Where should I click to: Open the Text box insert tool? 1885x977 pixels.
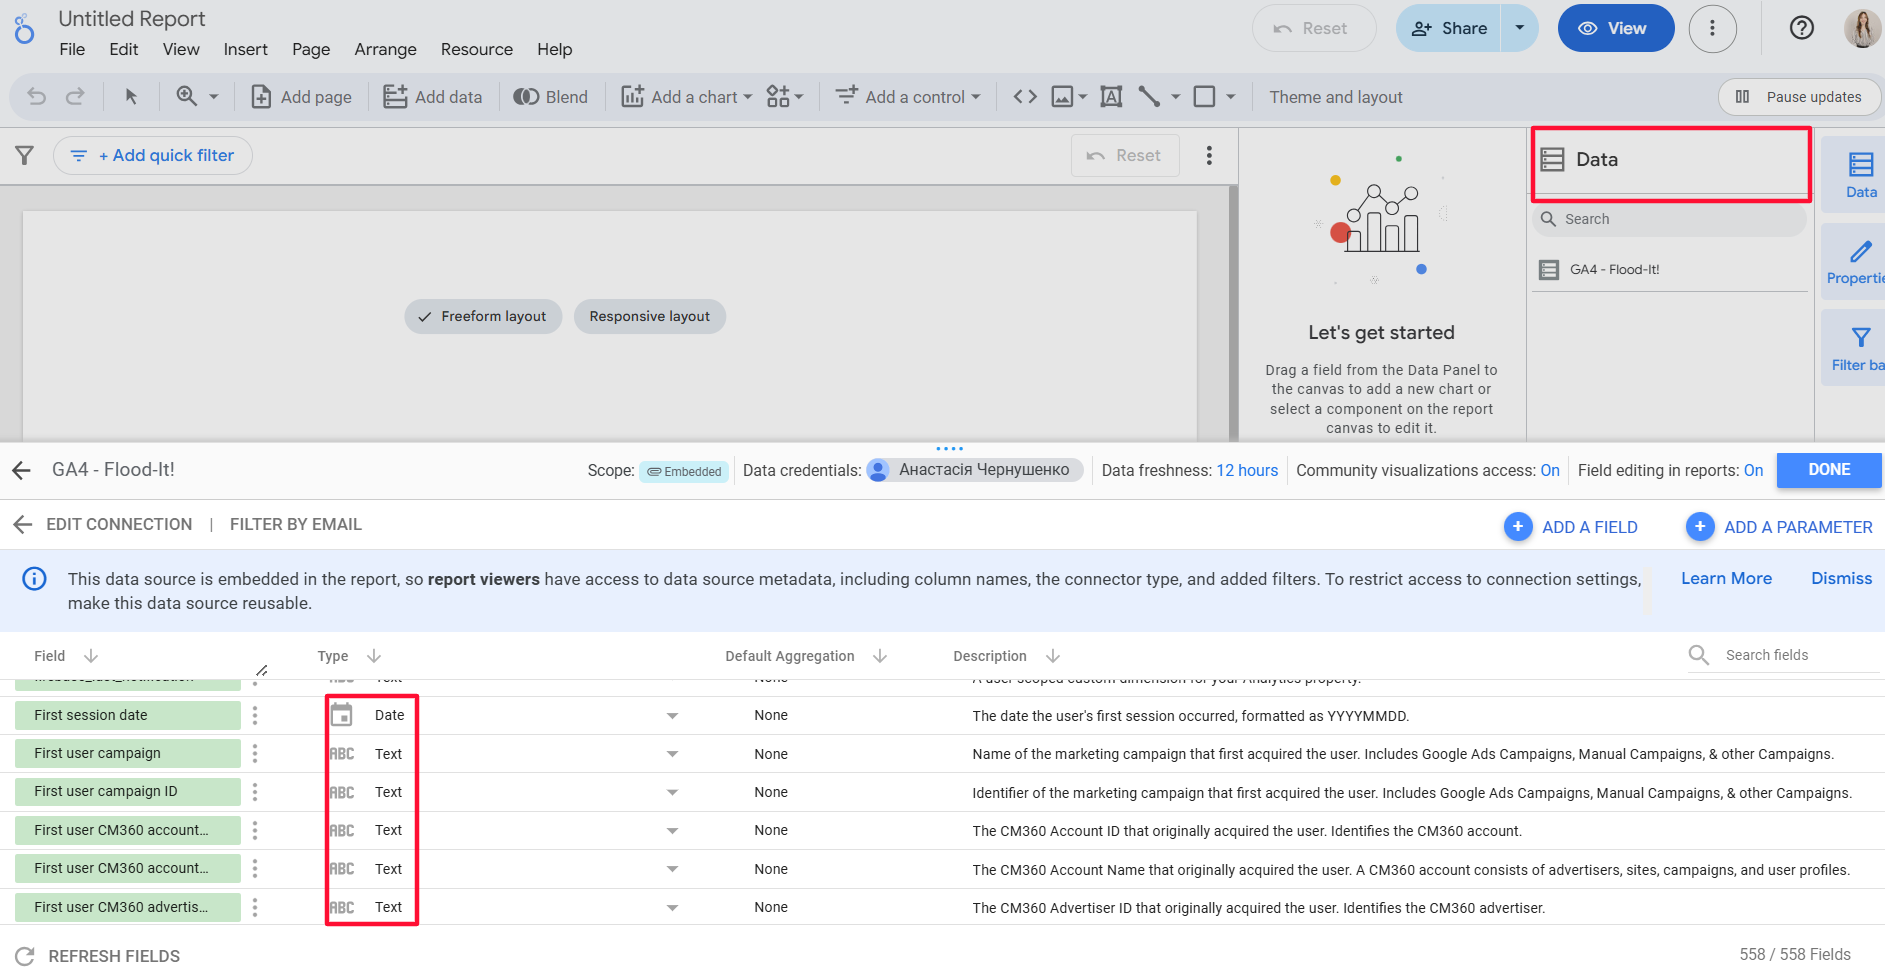(x=1111, y=96)
